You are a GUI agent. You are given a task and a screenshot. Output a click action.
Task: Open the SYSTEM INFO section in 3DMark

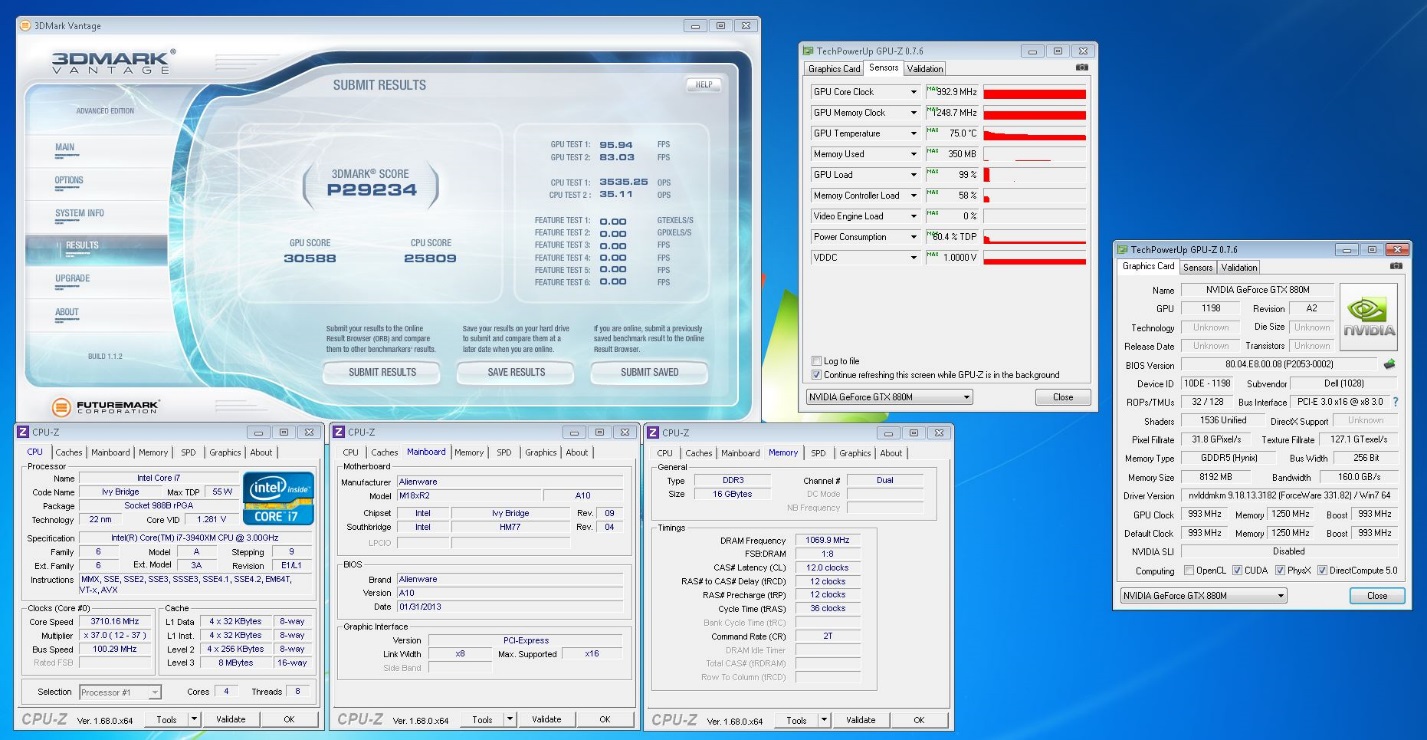click(x=79, y=213)
